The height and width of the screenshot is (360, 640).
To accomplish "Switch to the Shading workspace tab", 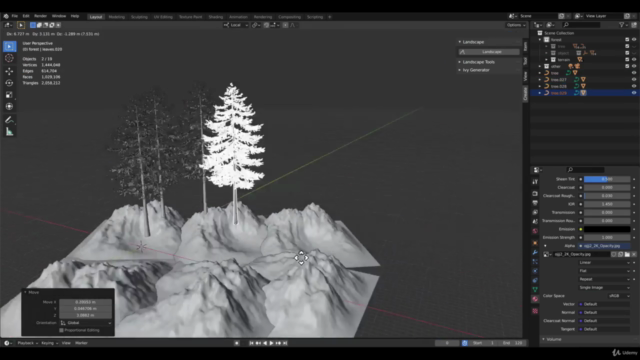I will tap(216, 17).
